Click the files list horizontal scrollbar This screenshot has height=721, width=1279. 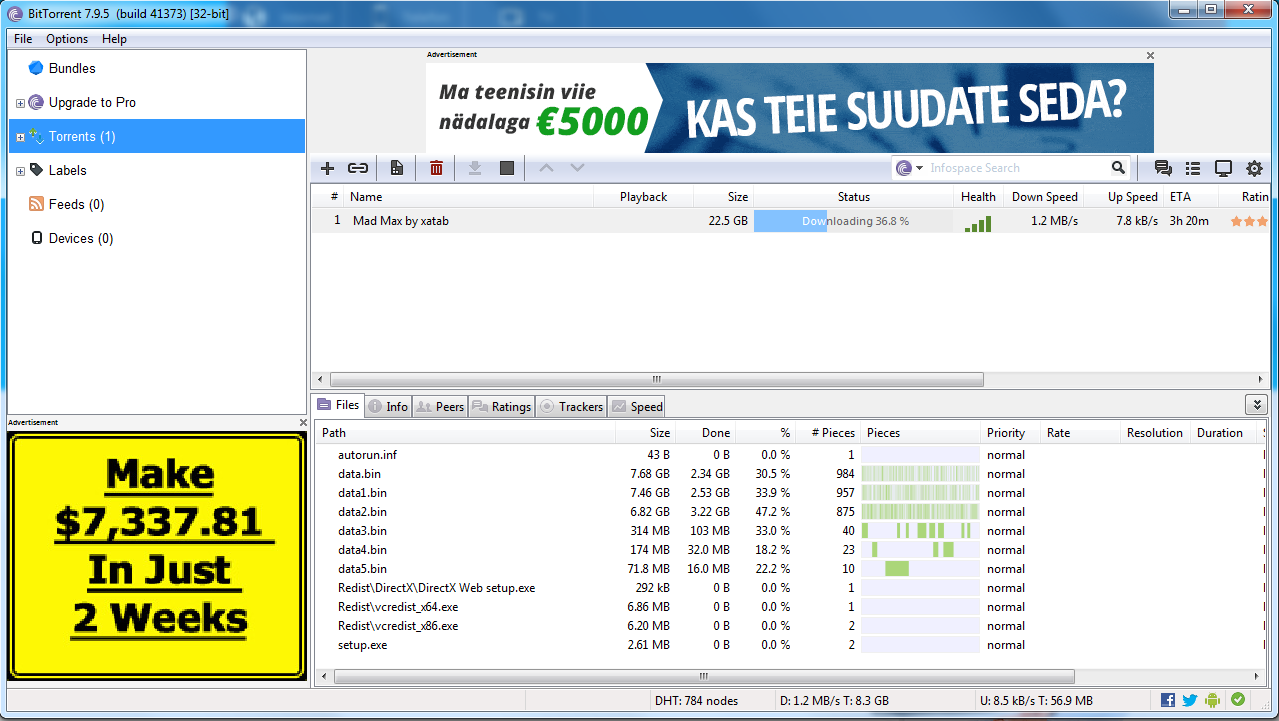point(703,677)
